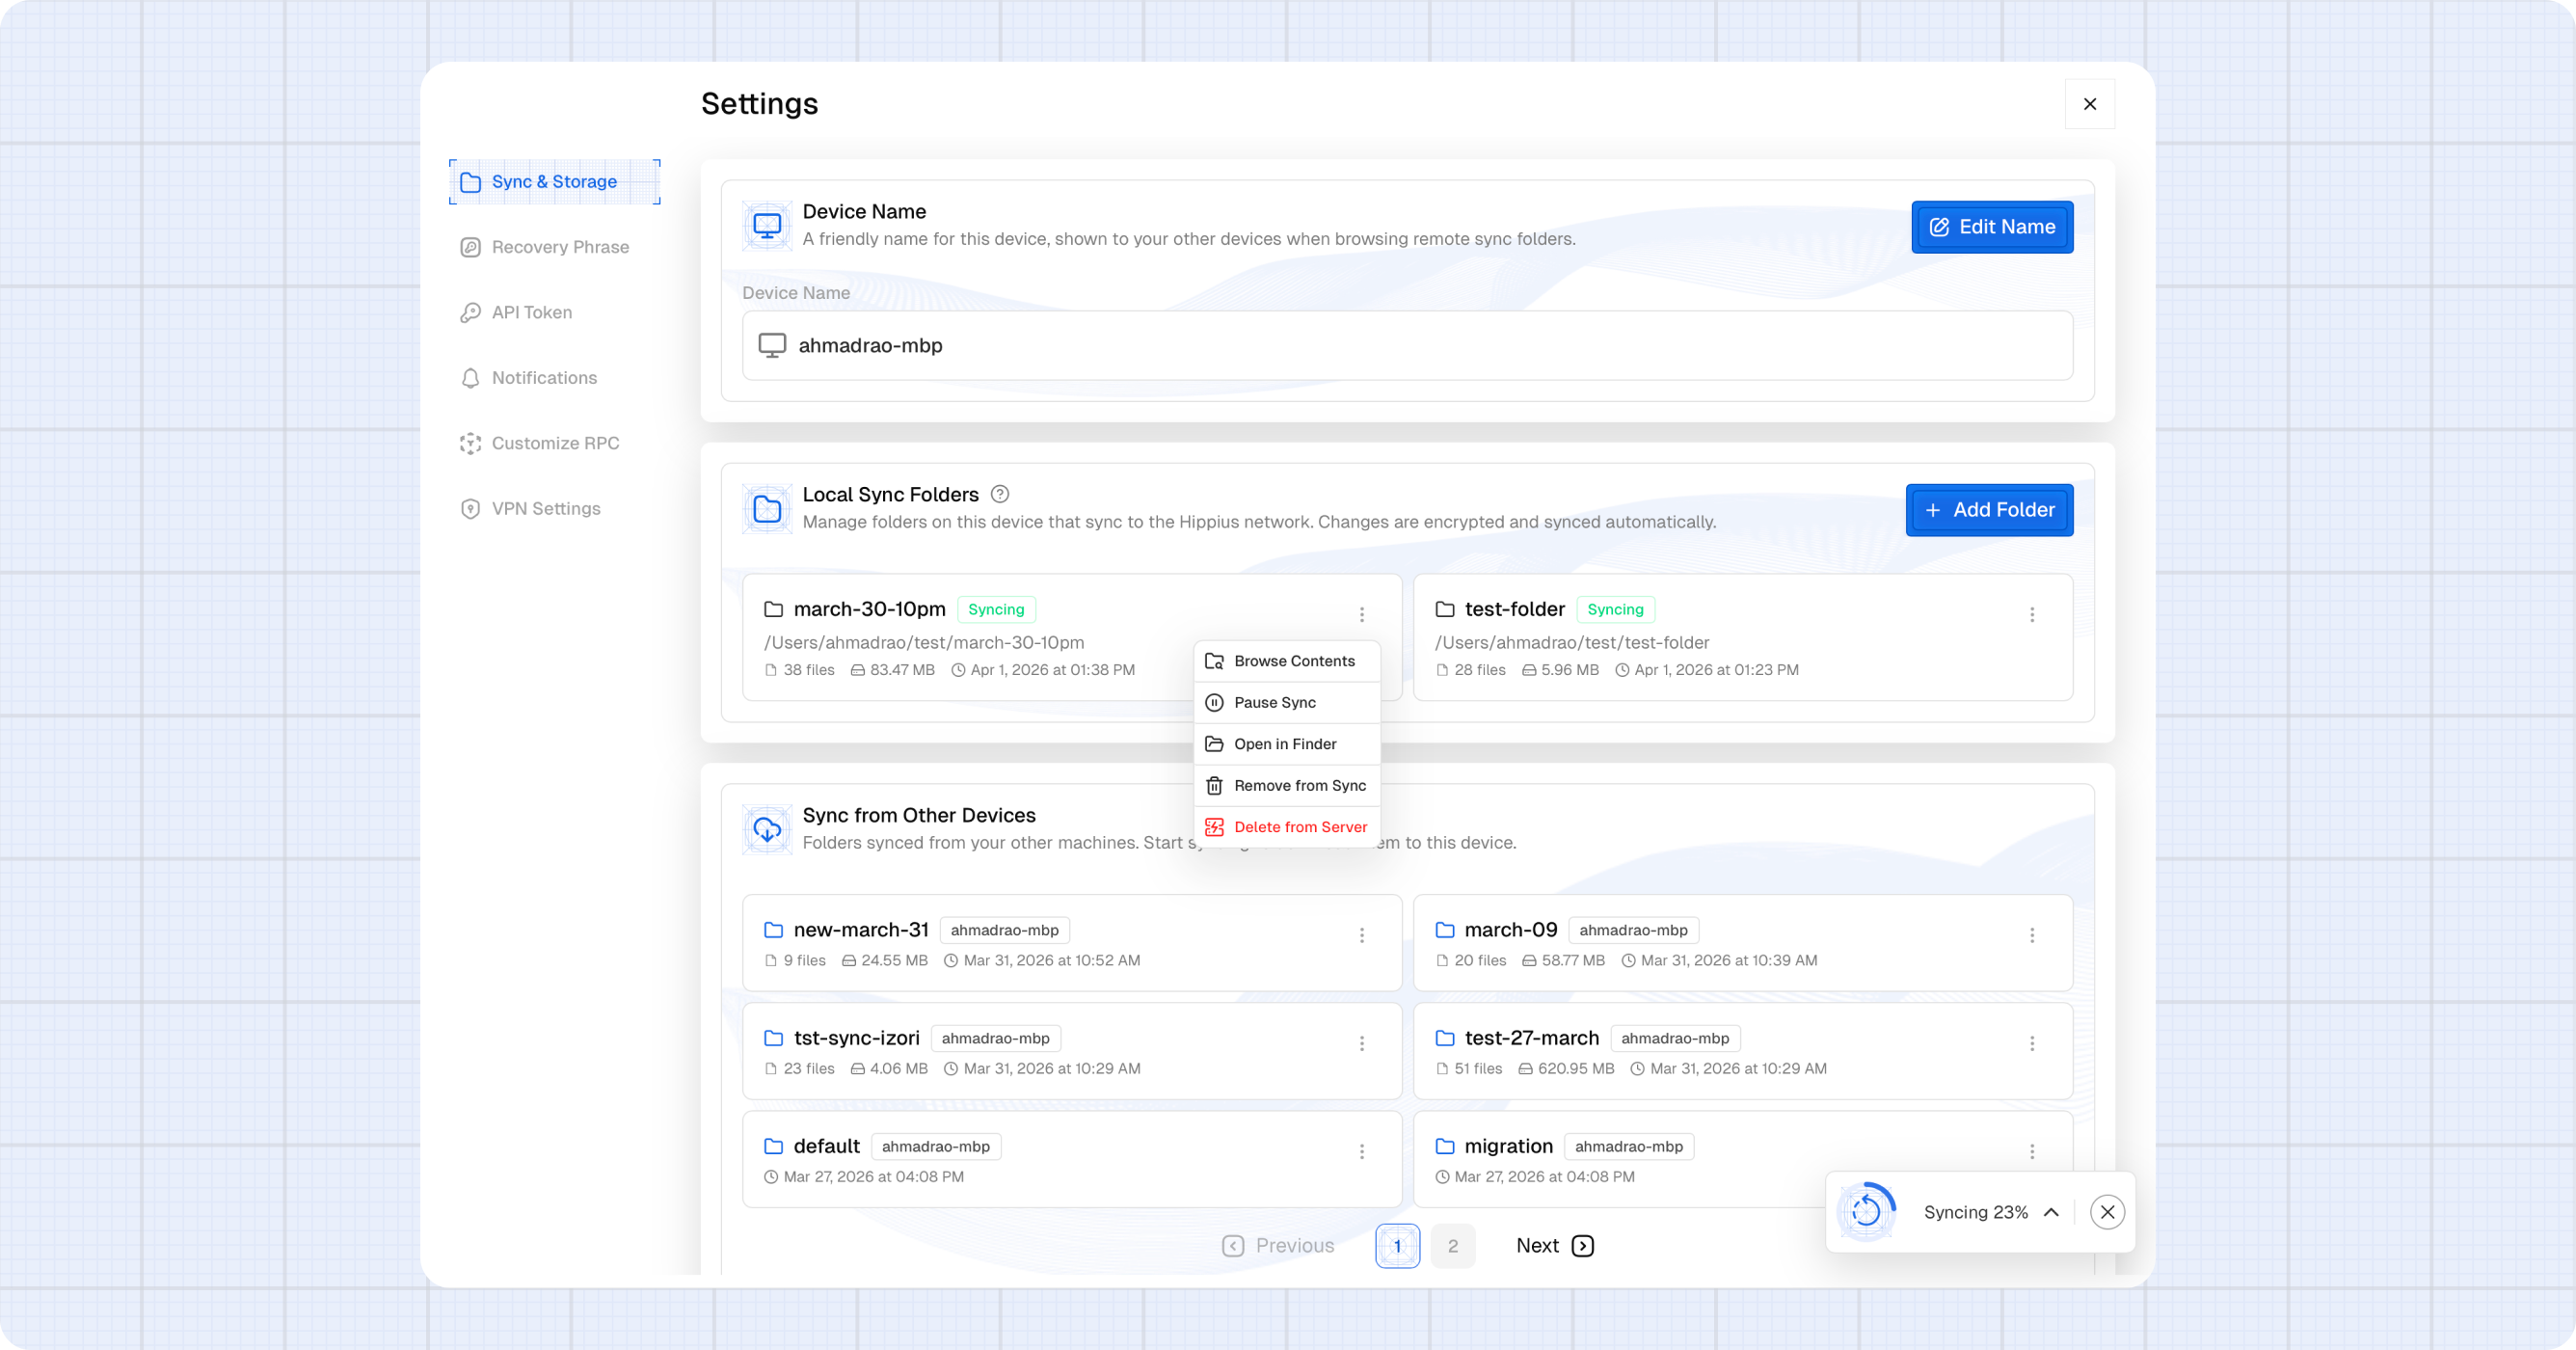Open the API Token key section
This screenshot has height=1350, width=2576.
(x=531, y=313)
